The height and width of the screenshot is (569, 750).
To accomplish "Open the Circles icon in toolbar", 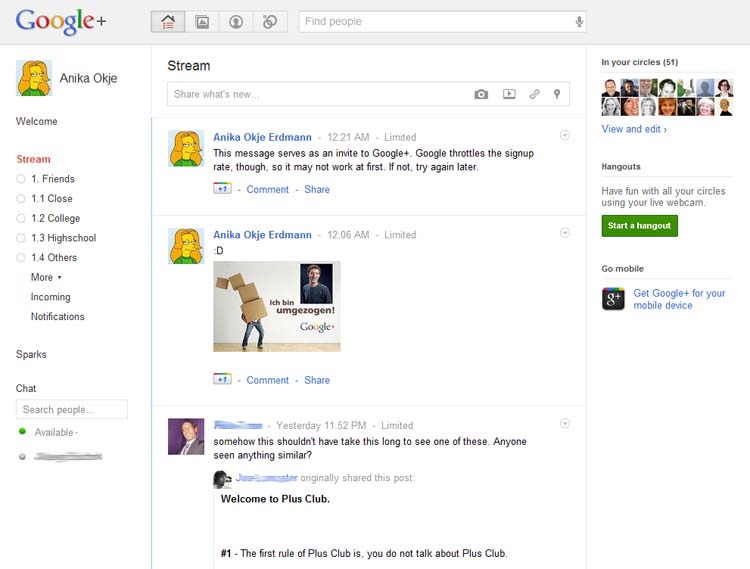I will pos(270,22).
